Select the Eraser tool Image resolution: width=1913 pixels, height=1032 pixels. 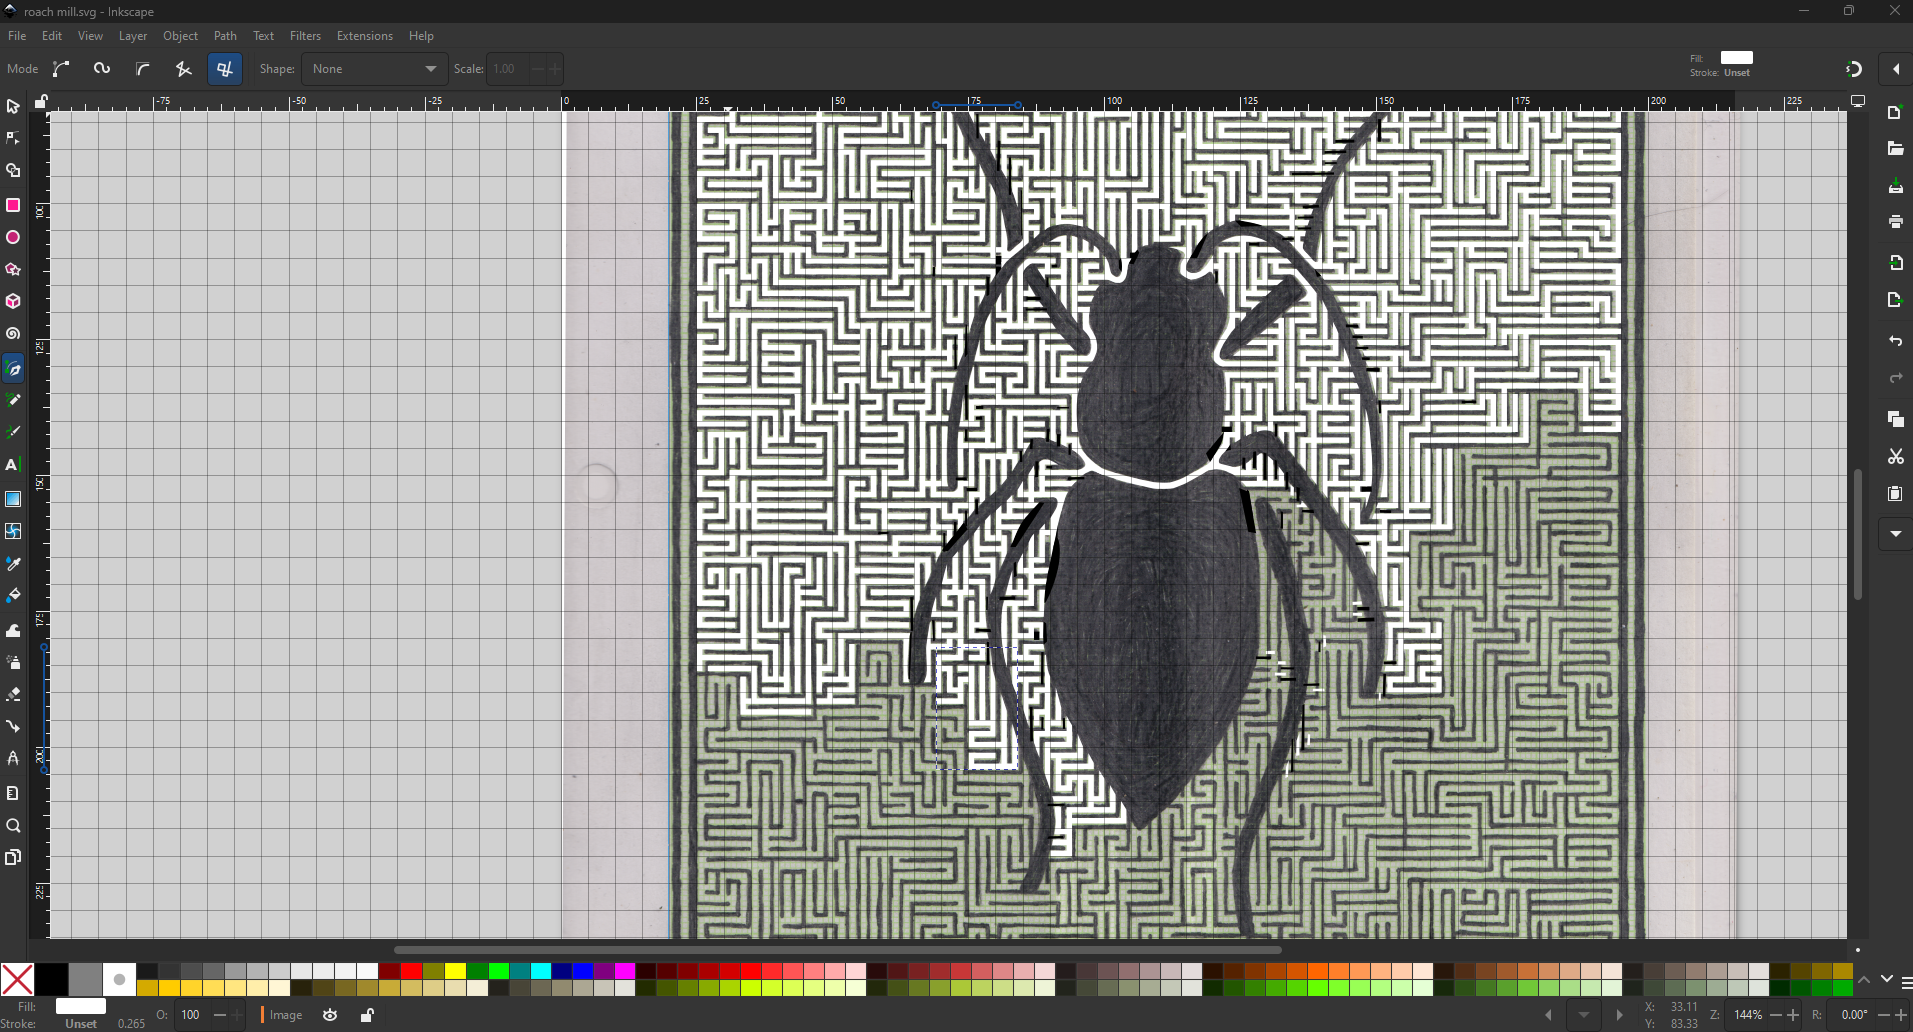[13, 694]
